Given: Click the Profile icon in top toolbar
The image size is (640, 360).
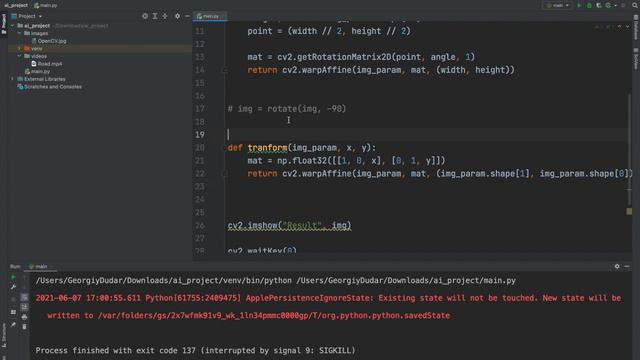Looking at the screenshot, I should (x=608, y=5).
